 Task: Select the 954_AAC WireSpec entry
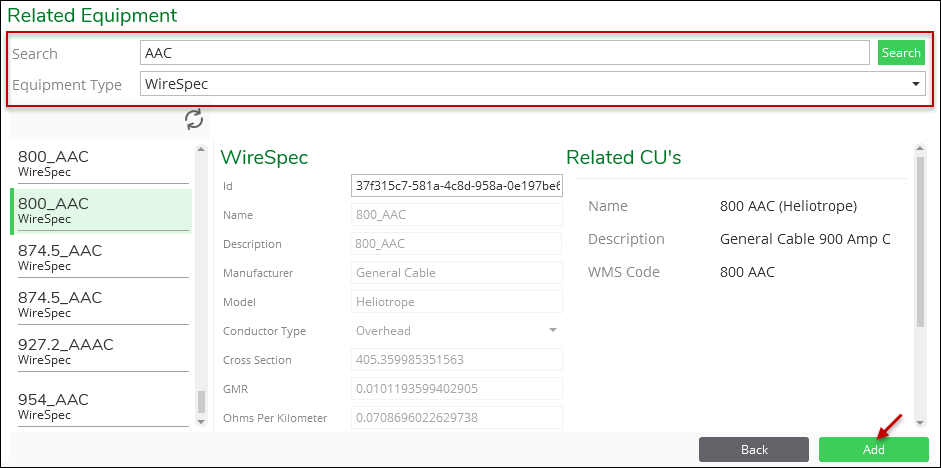[103, 406]
